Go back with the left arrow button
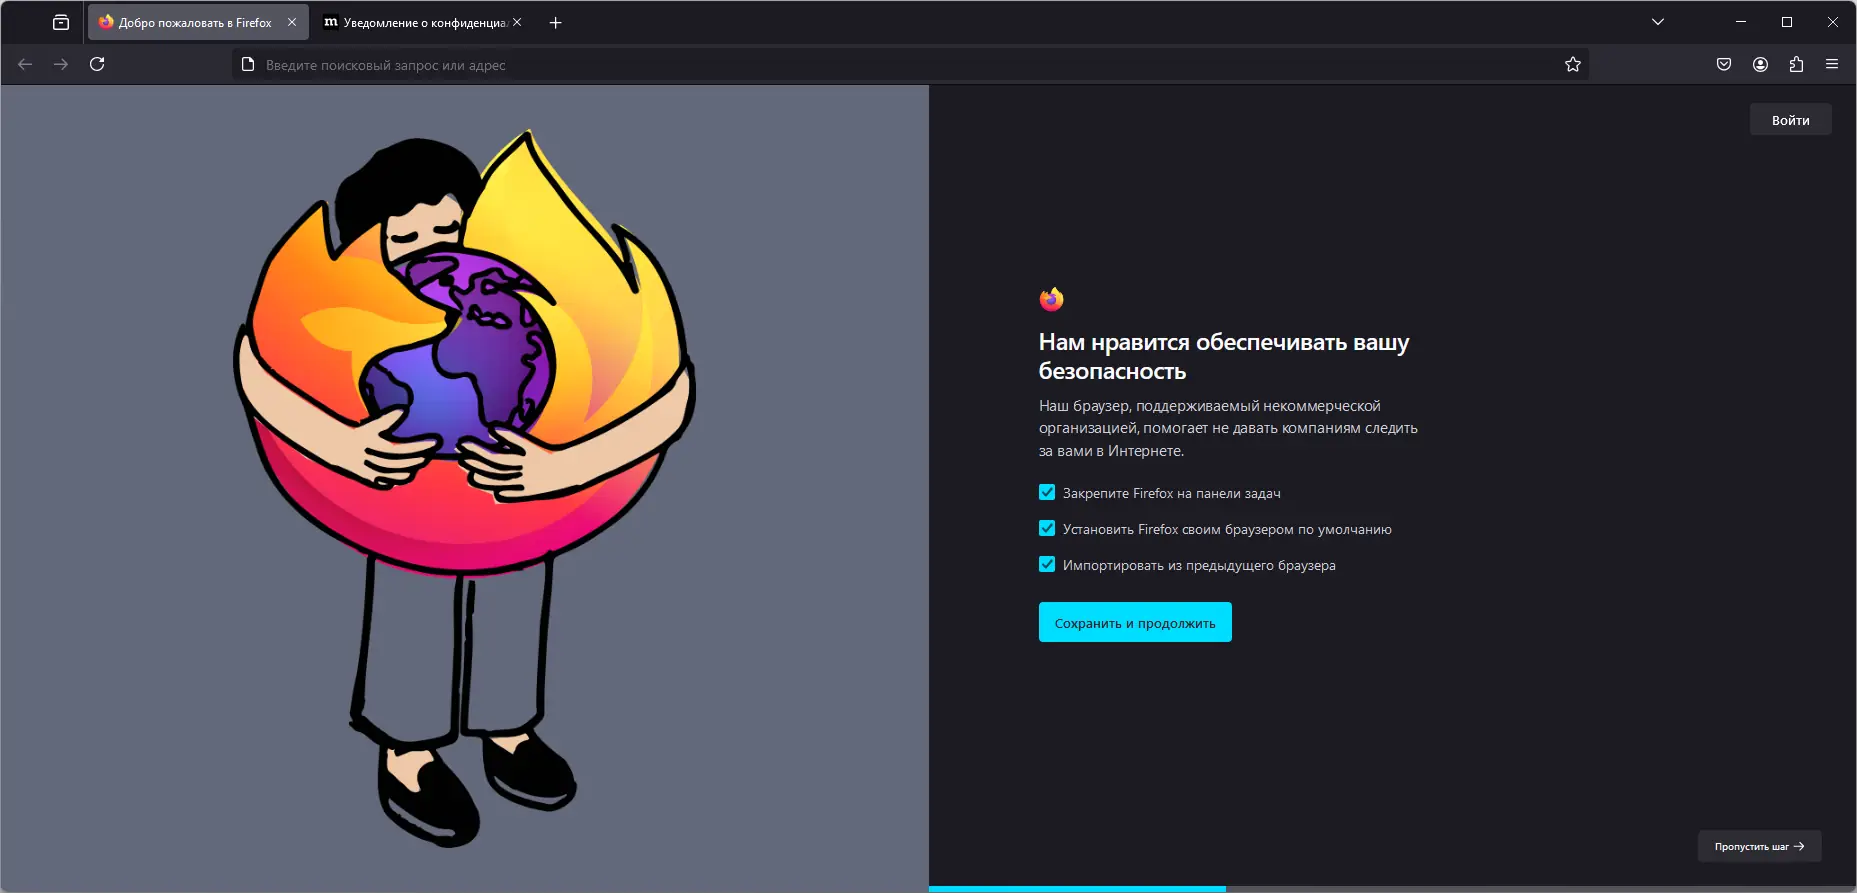 (x=25, y=64)
